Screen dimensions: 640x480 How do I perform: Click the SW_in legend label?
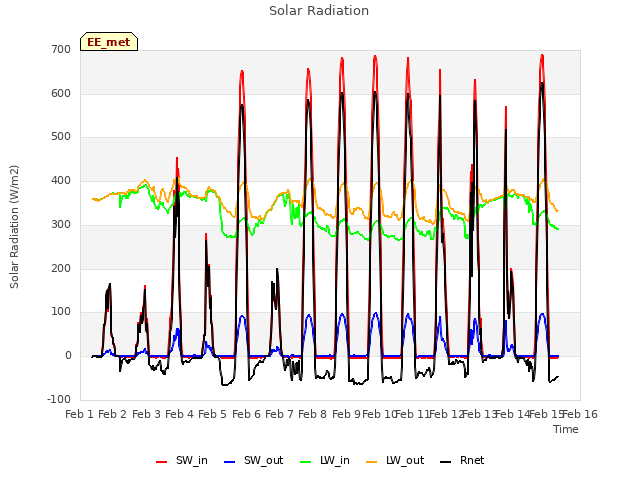pyautogui.click(x=192, y=460)
